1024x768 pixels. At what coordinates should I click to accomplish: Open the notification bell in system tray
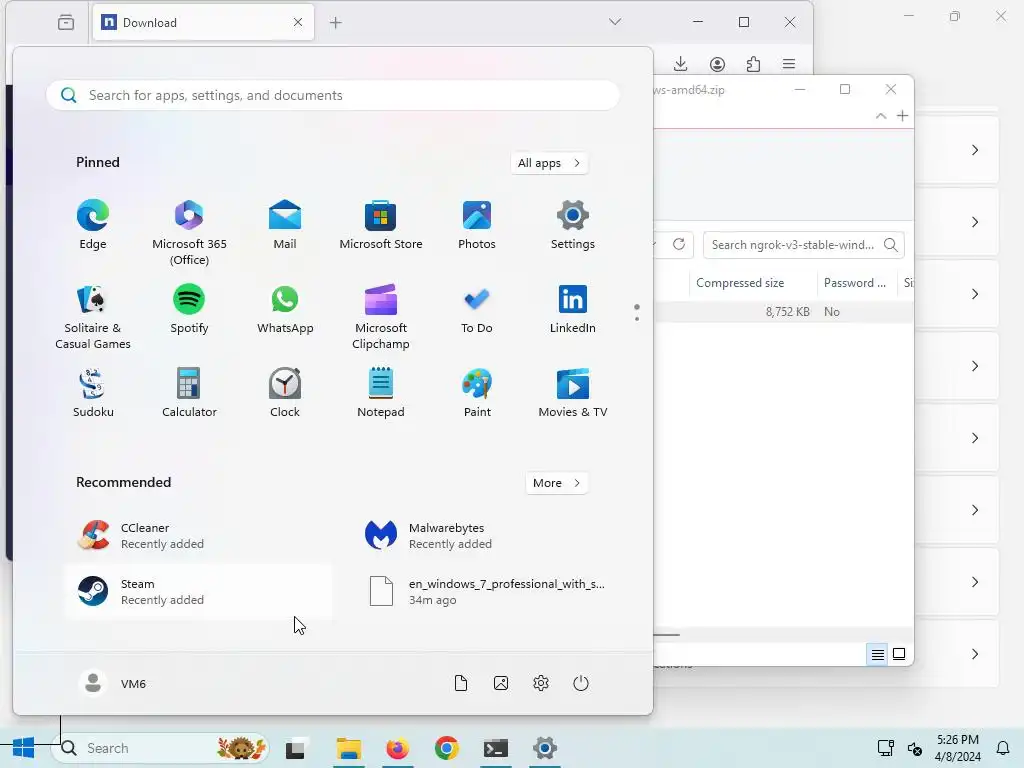(x=1002, y=748)
